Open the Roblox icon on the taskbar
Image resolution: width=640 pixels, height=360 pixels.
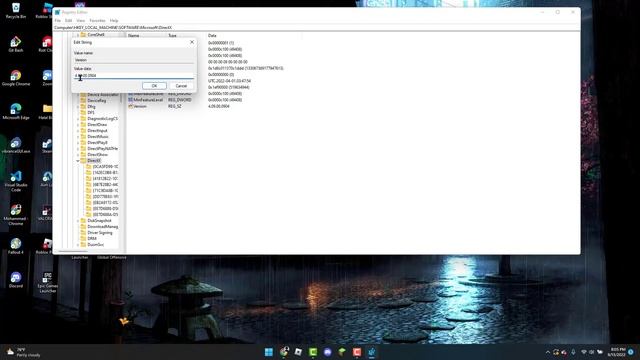coord(298,352)
